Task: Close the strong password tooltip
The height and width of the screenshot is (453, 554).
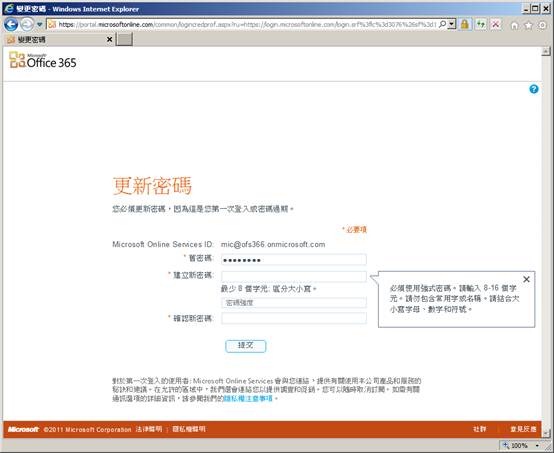Action: [x=526, y=279]
